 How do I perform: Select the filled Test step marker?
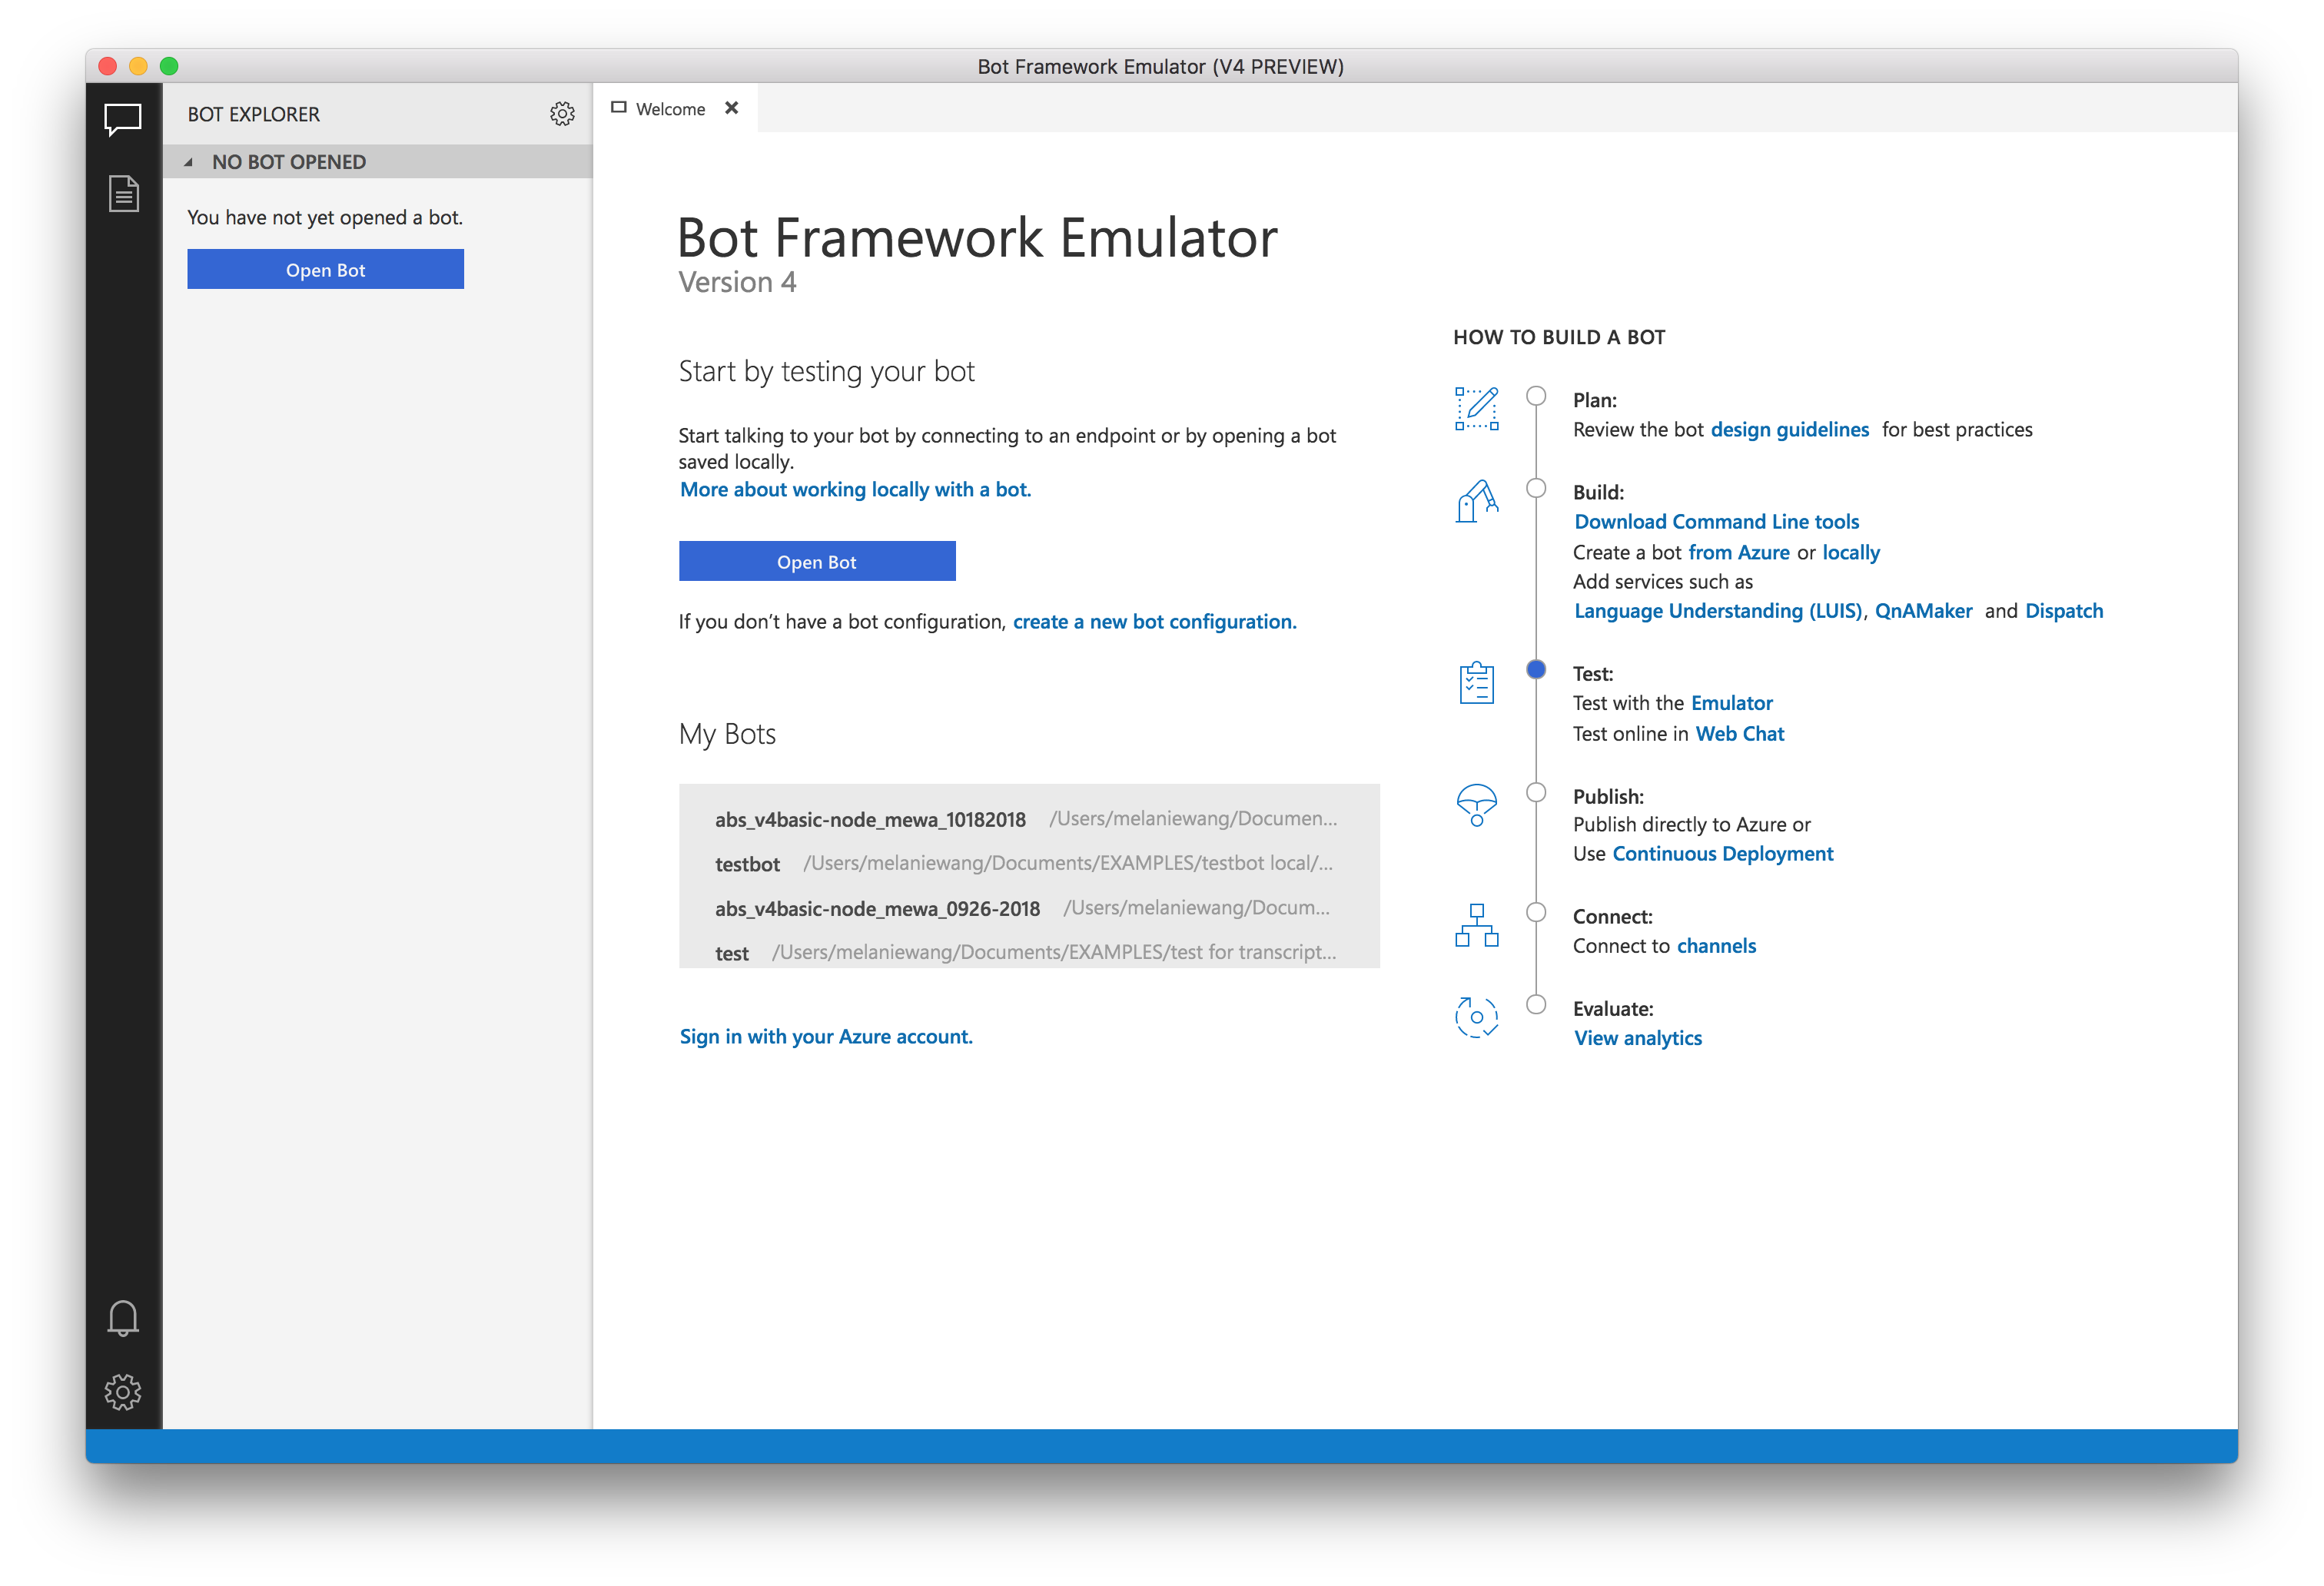click(1536, 669)
